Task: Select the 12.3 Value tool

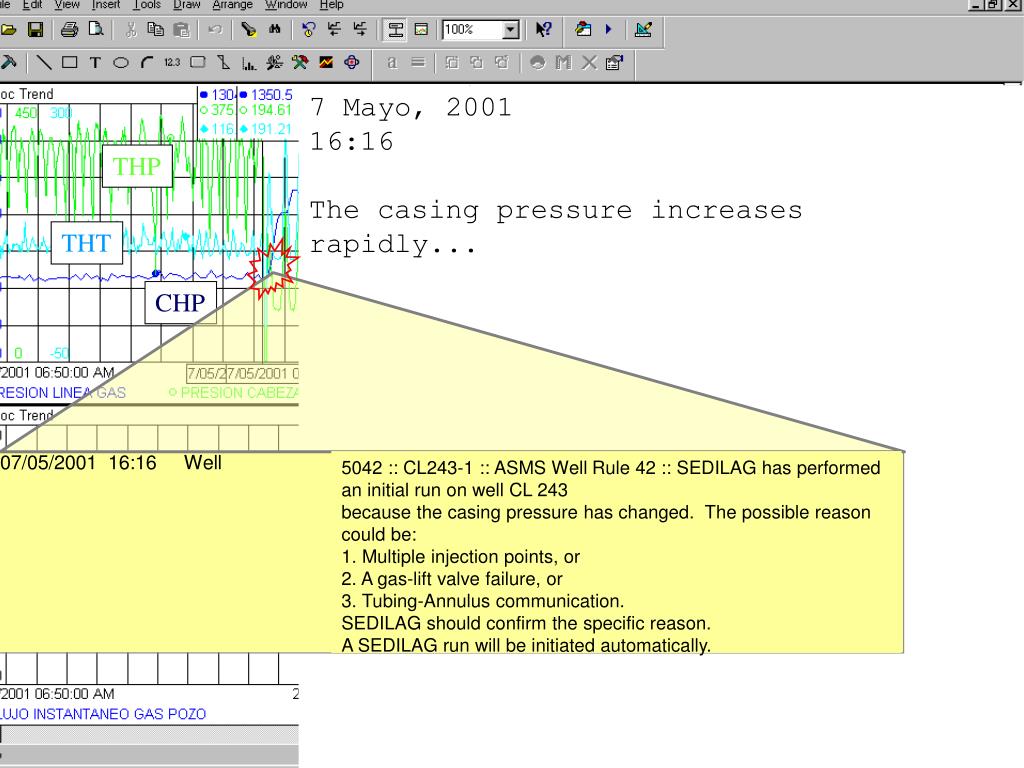Action: pos(172,63)
